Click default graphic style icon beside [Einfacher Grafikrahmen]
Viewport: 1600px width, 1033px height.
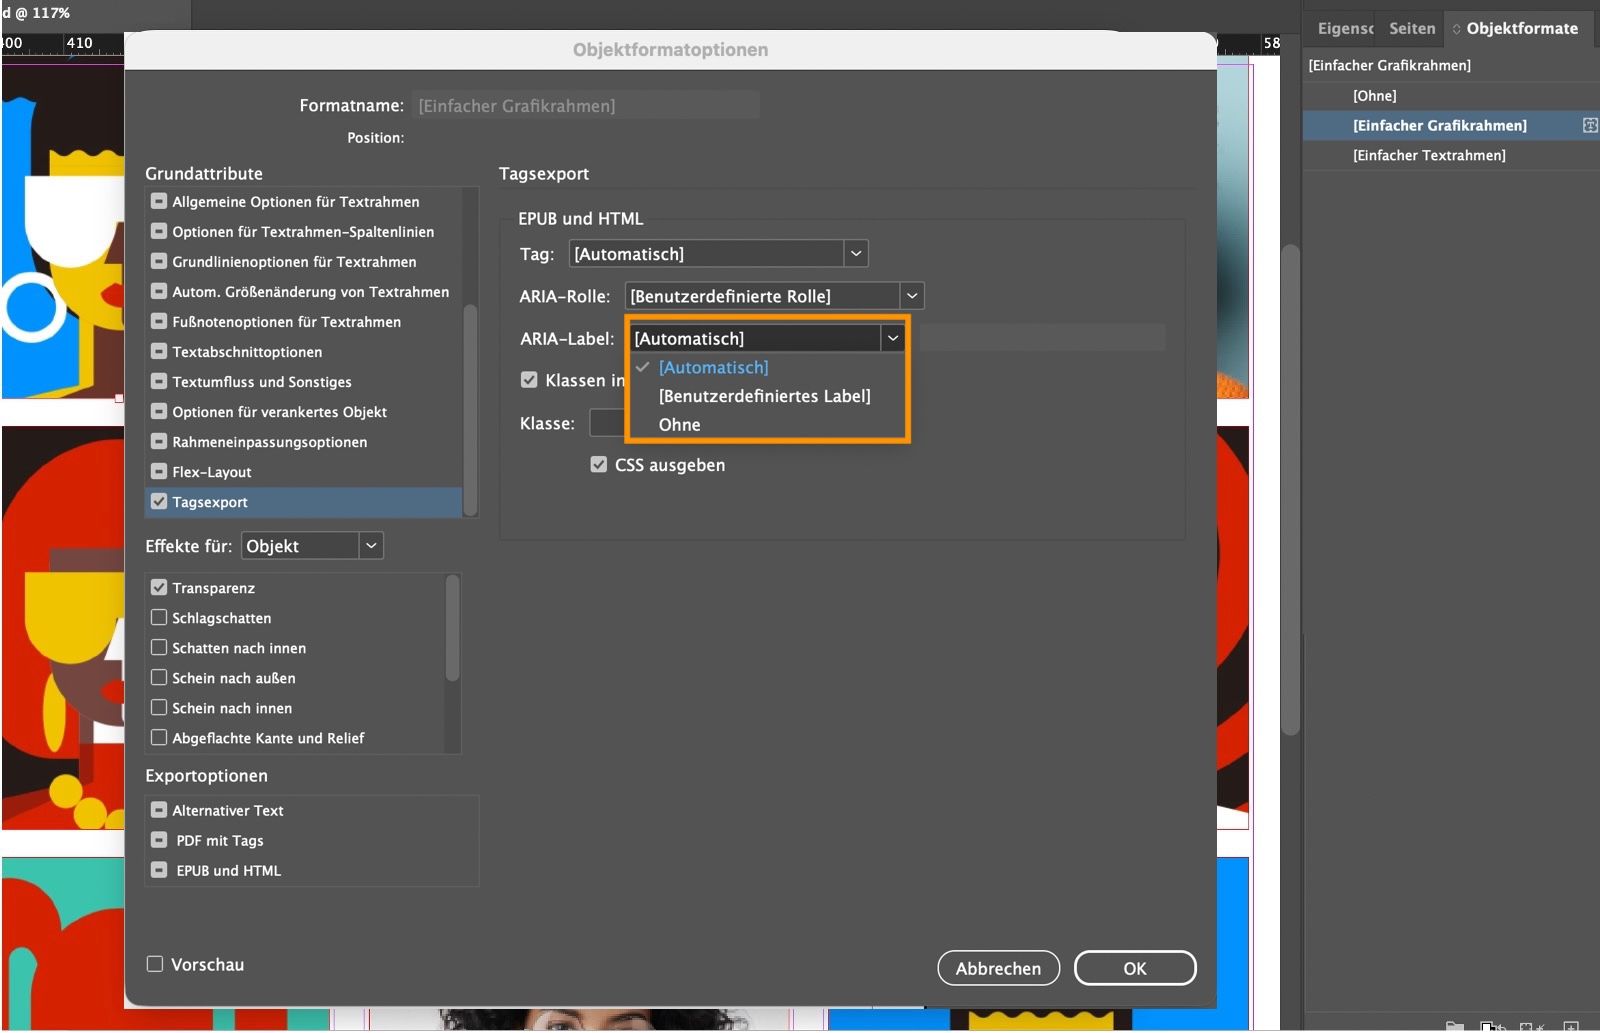tap(1587, 125)
